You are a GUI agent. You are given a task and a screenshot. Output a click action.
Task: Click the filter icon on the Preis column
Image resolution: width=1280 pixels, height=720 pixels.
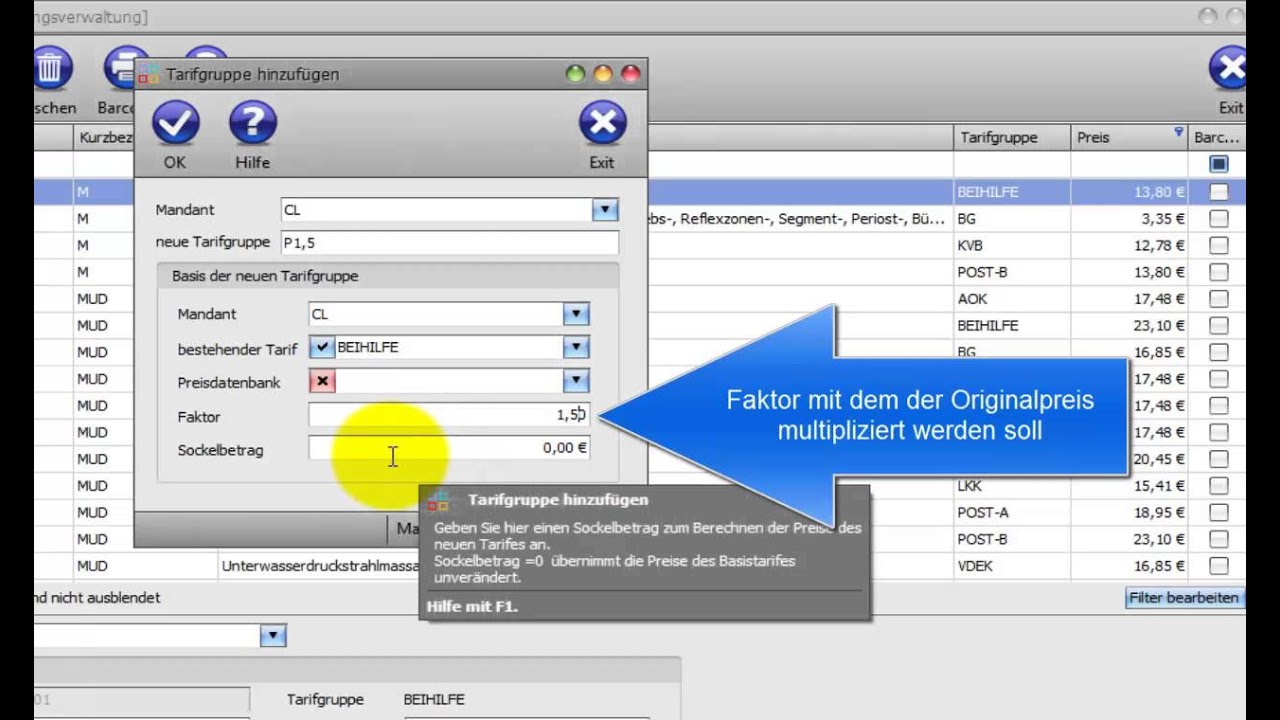pos(1177,133)
